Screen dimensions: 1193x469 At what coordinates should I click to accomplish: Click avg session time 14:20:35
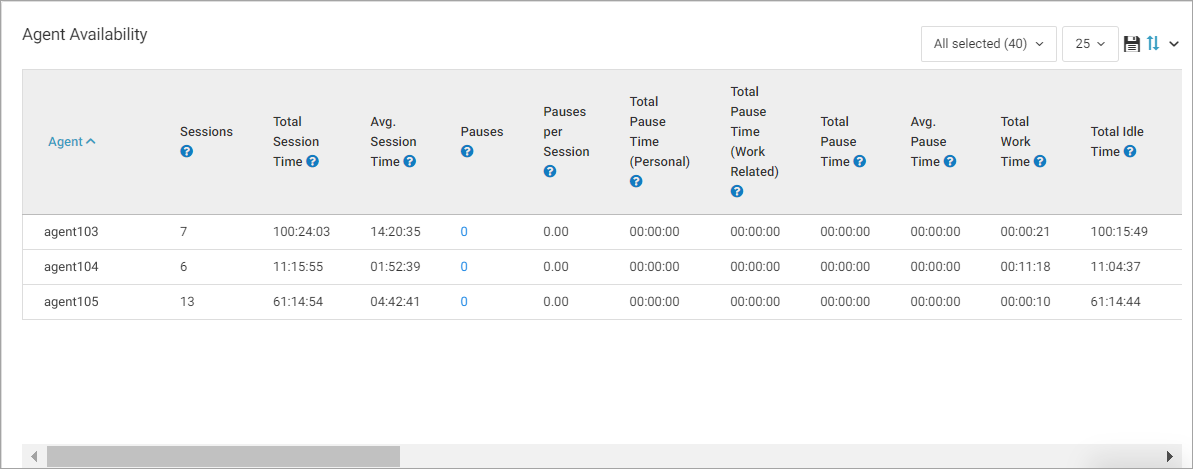point(396,231)
